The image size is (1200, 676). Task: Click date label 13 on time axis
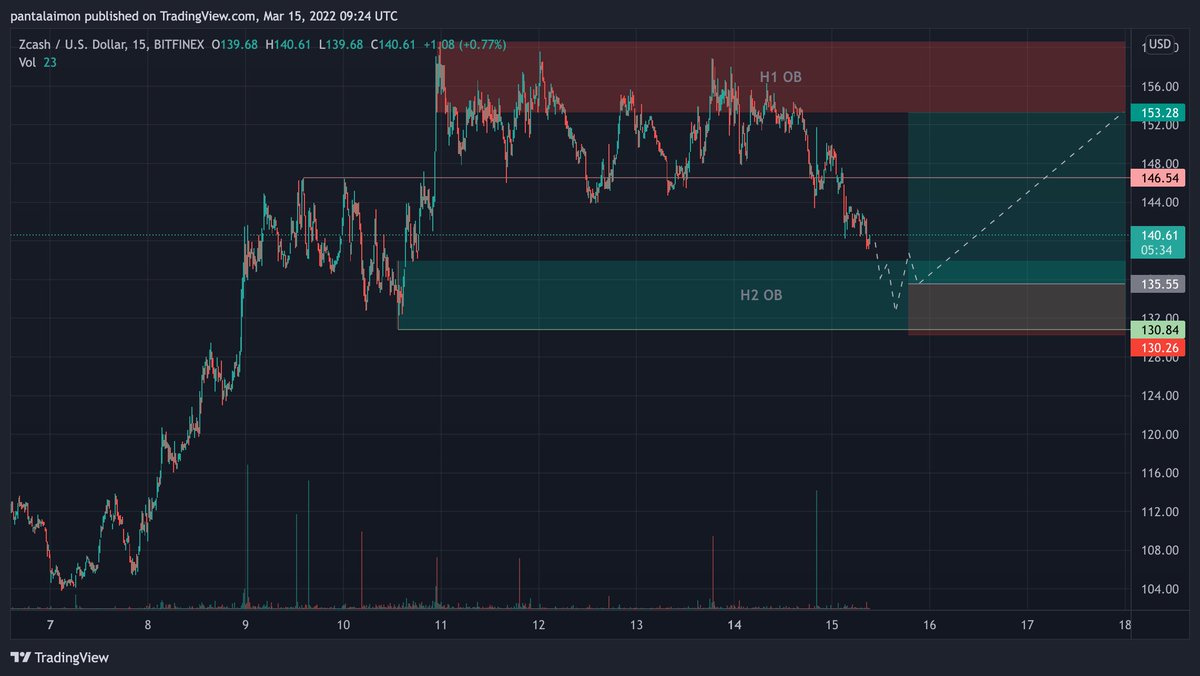(636, 625)
